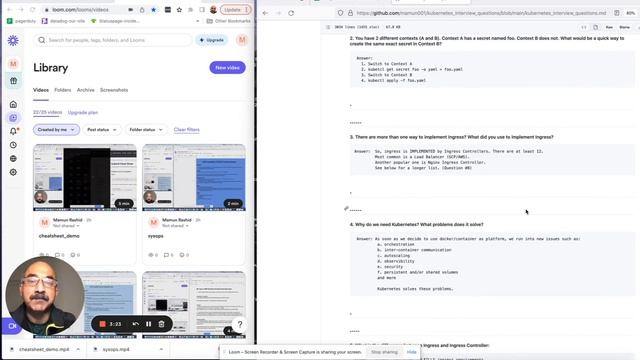Open the file outline icon on GitHub
Screen dimensions: 640x360
click(328, 27)
